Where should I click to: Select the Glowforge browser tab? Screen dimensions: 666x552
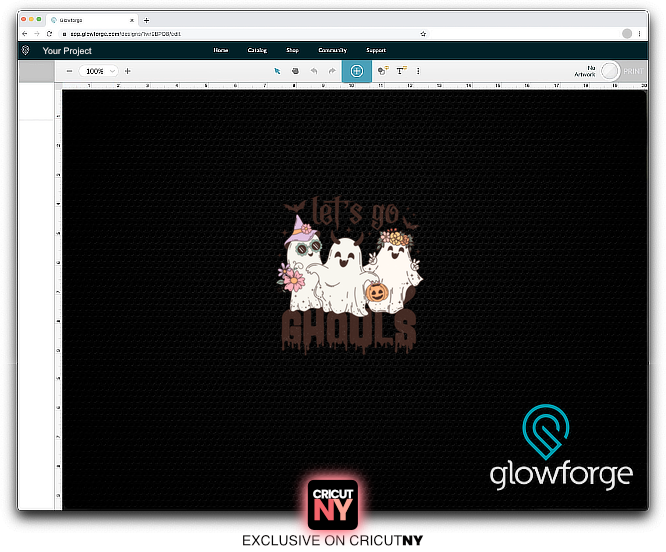click(91, 20)
